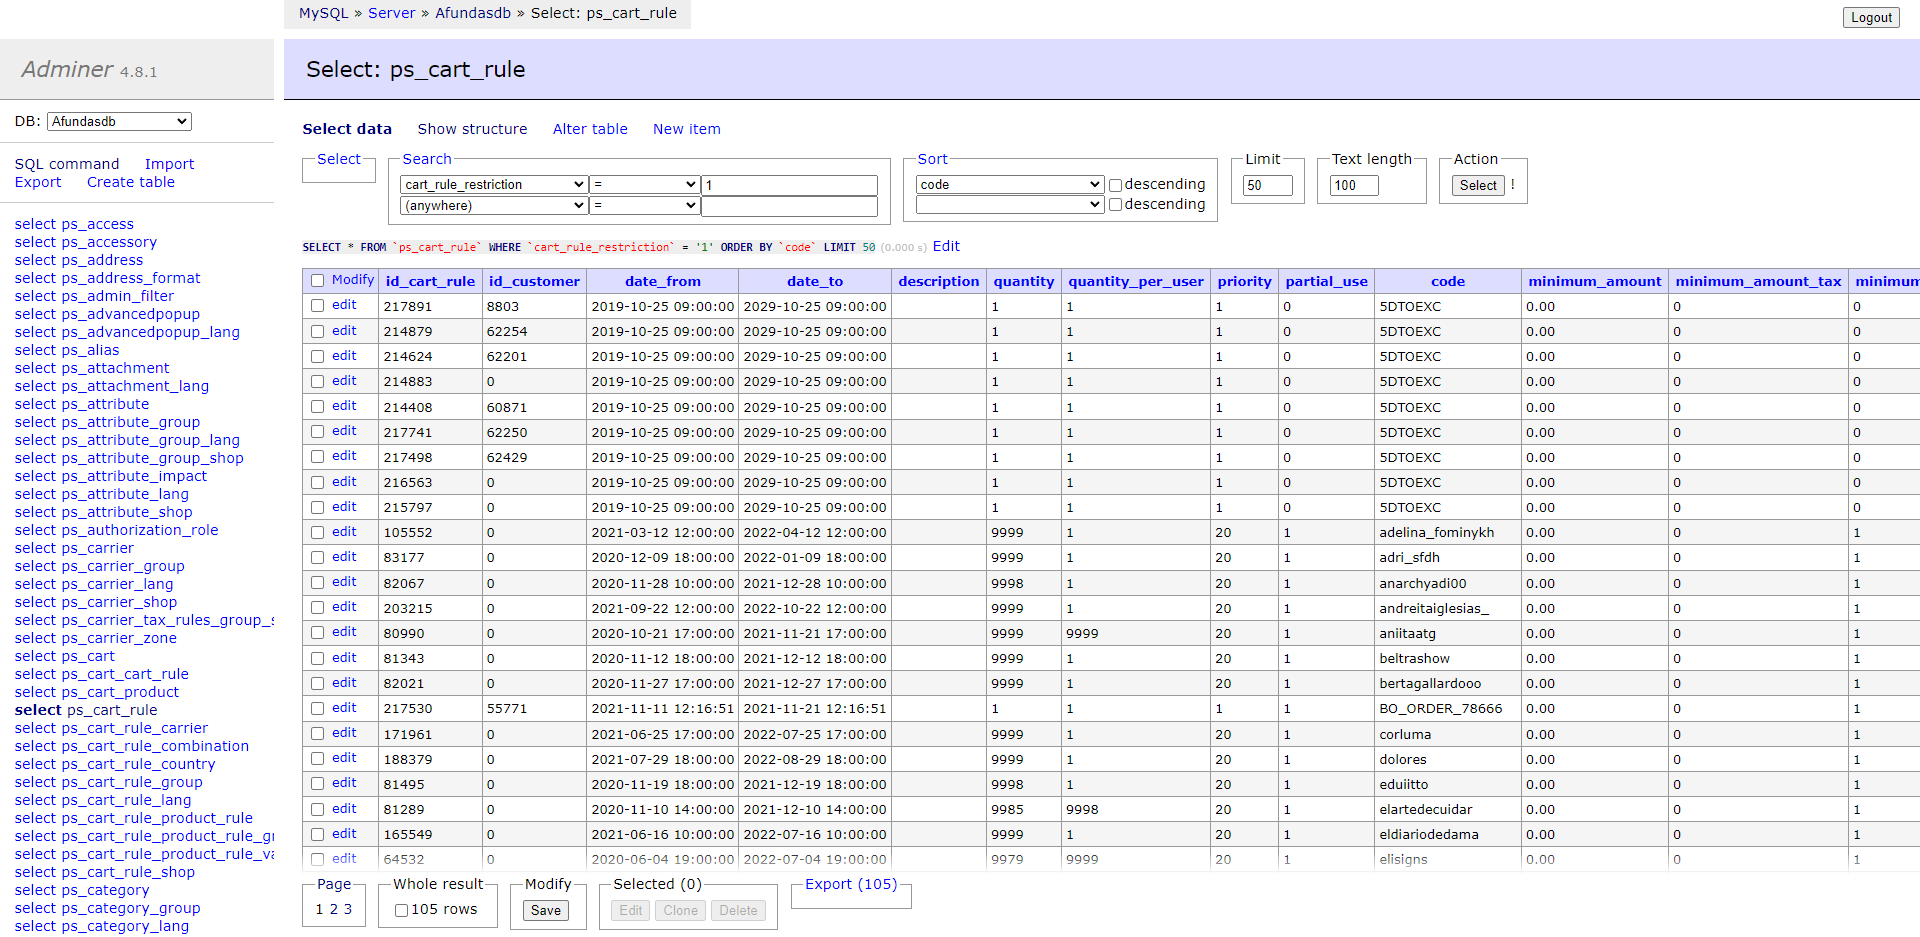Image resolution: width=1920 pixels, height=937 pixels.
Task: Toggle first sort descending checkbox
Action: click(x=1115, y=185)
